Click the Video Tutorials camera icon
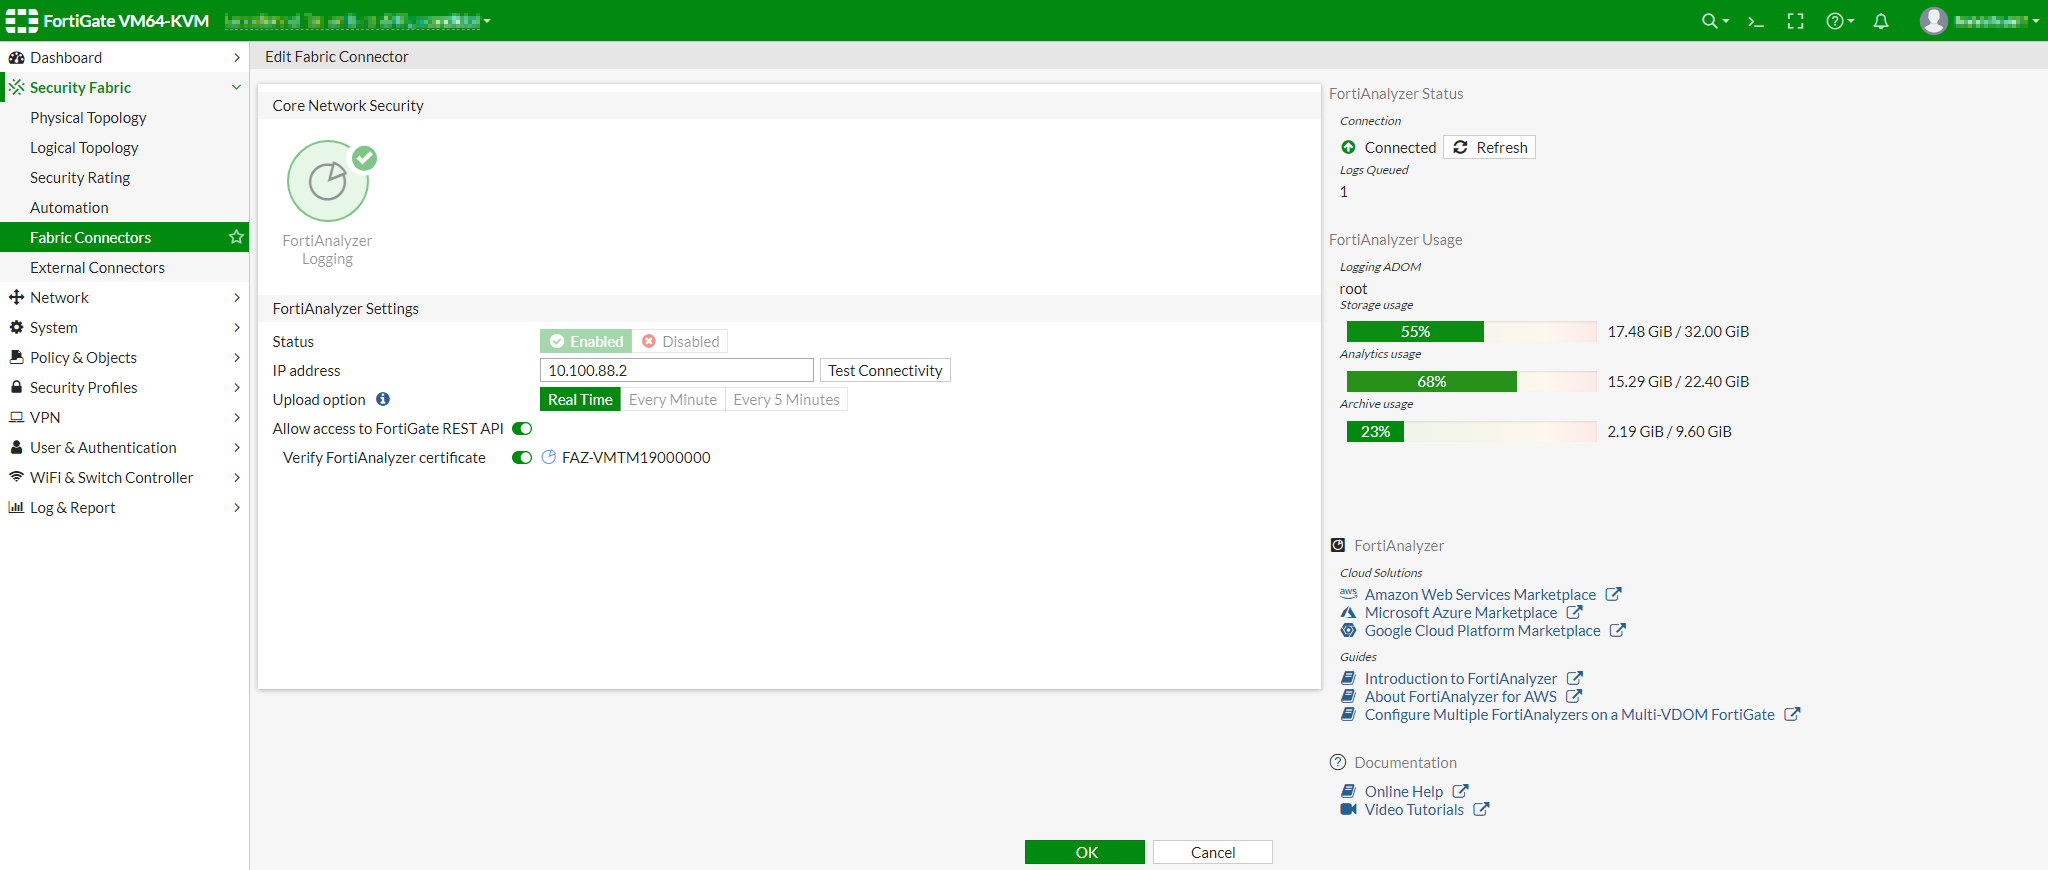2048x870 pixels. 1348,809
